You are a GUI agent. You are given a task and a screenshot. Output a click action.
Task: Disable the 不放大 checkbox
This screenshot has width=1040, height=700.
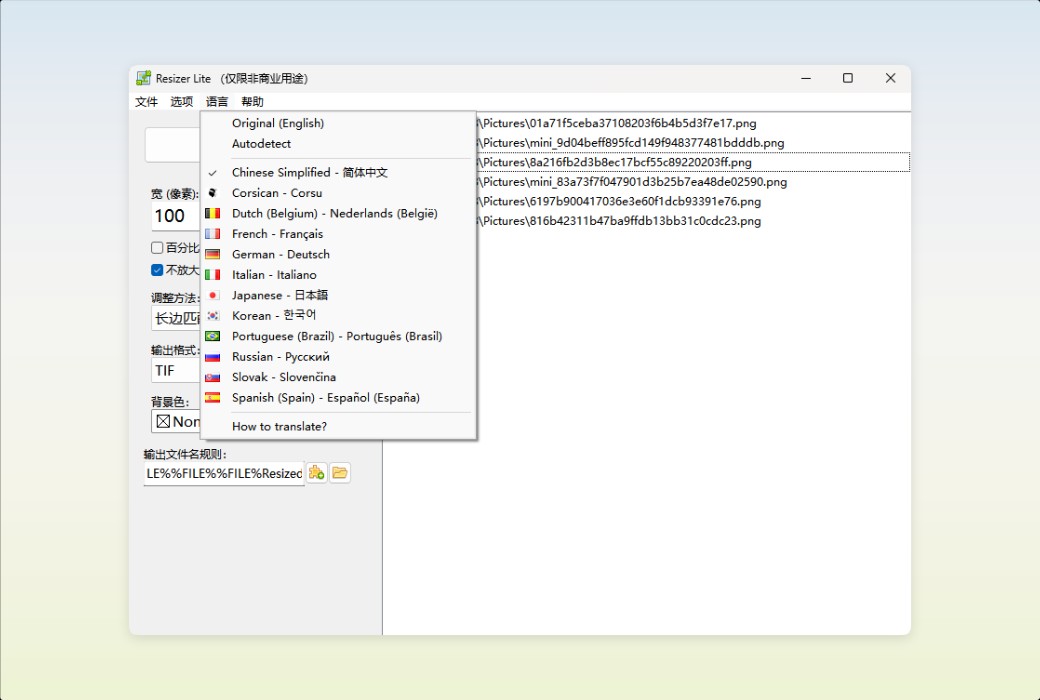point(157,269)
